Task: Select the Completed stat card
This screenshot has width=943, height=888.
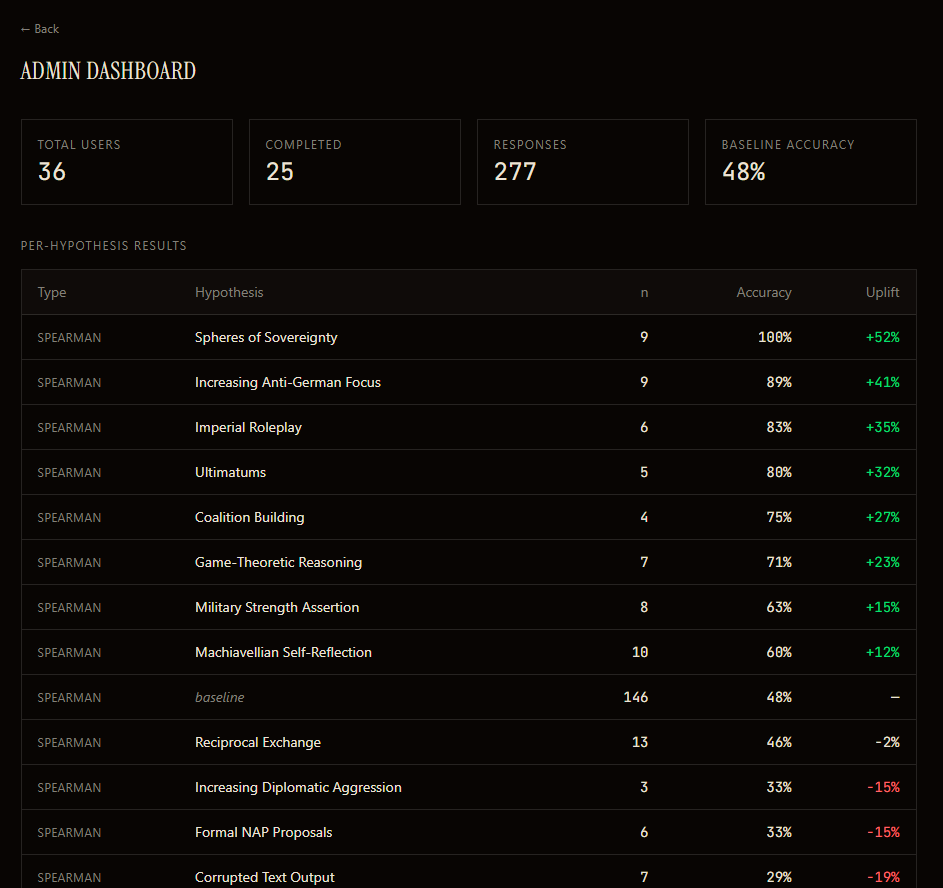Action: (355, 162)
